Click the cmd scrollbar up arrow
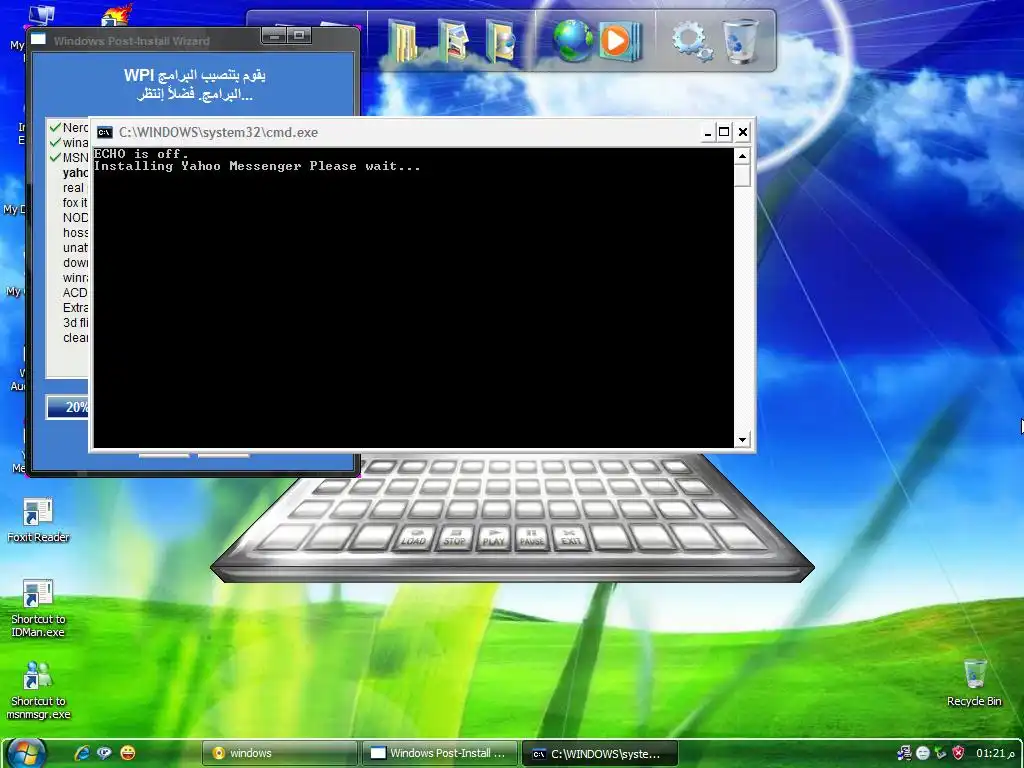The width and height of the screenshot is (1024, 768). point(742,155)
